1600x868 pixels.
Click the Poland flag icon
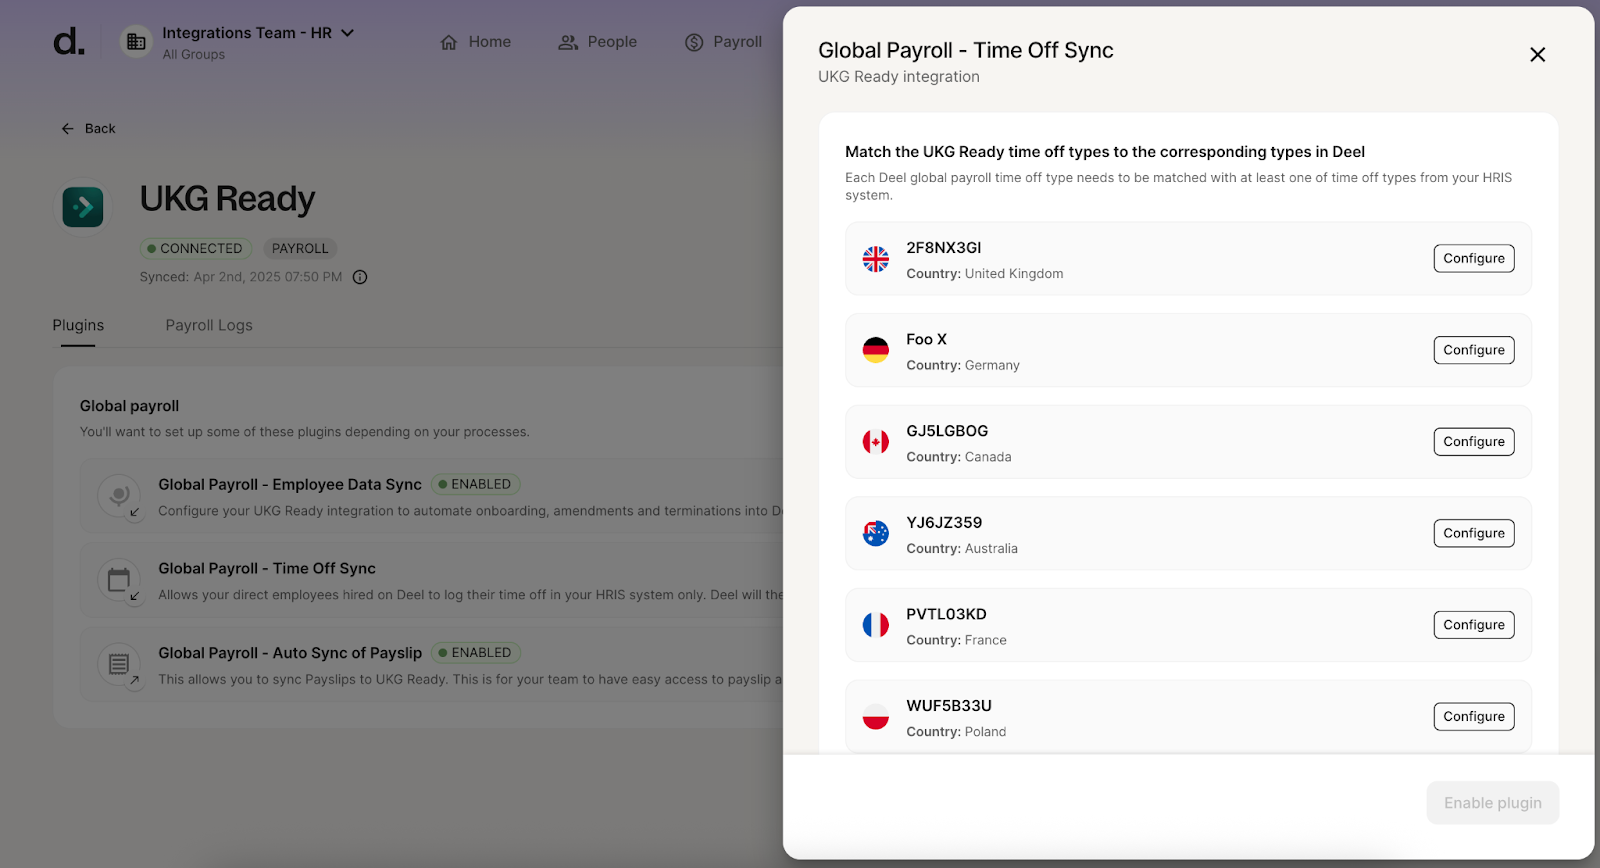[x=876, y=717]
